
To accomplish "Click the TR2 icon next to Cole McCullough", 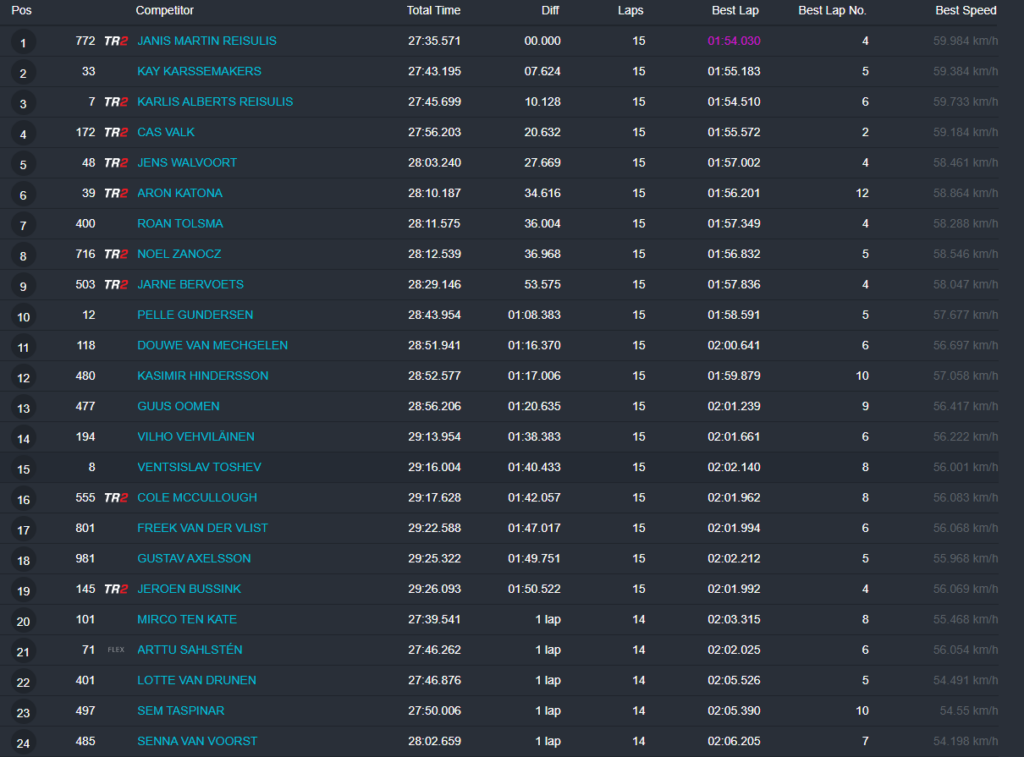I will [116, 498].
